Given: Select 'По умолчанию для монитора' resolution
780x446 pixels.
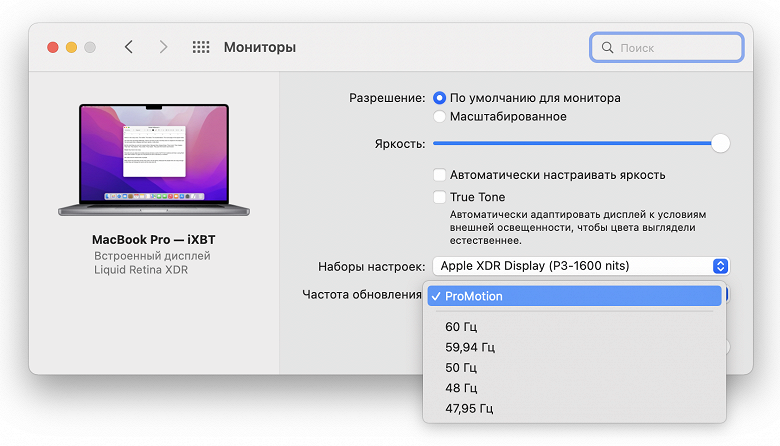Looking at the screenshot, I should [x=440, y=98].
